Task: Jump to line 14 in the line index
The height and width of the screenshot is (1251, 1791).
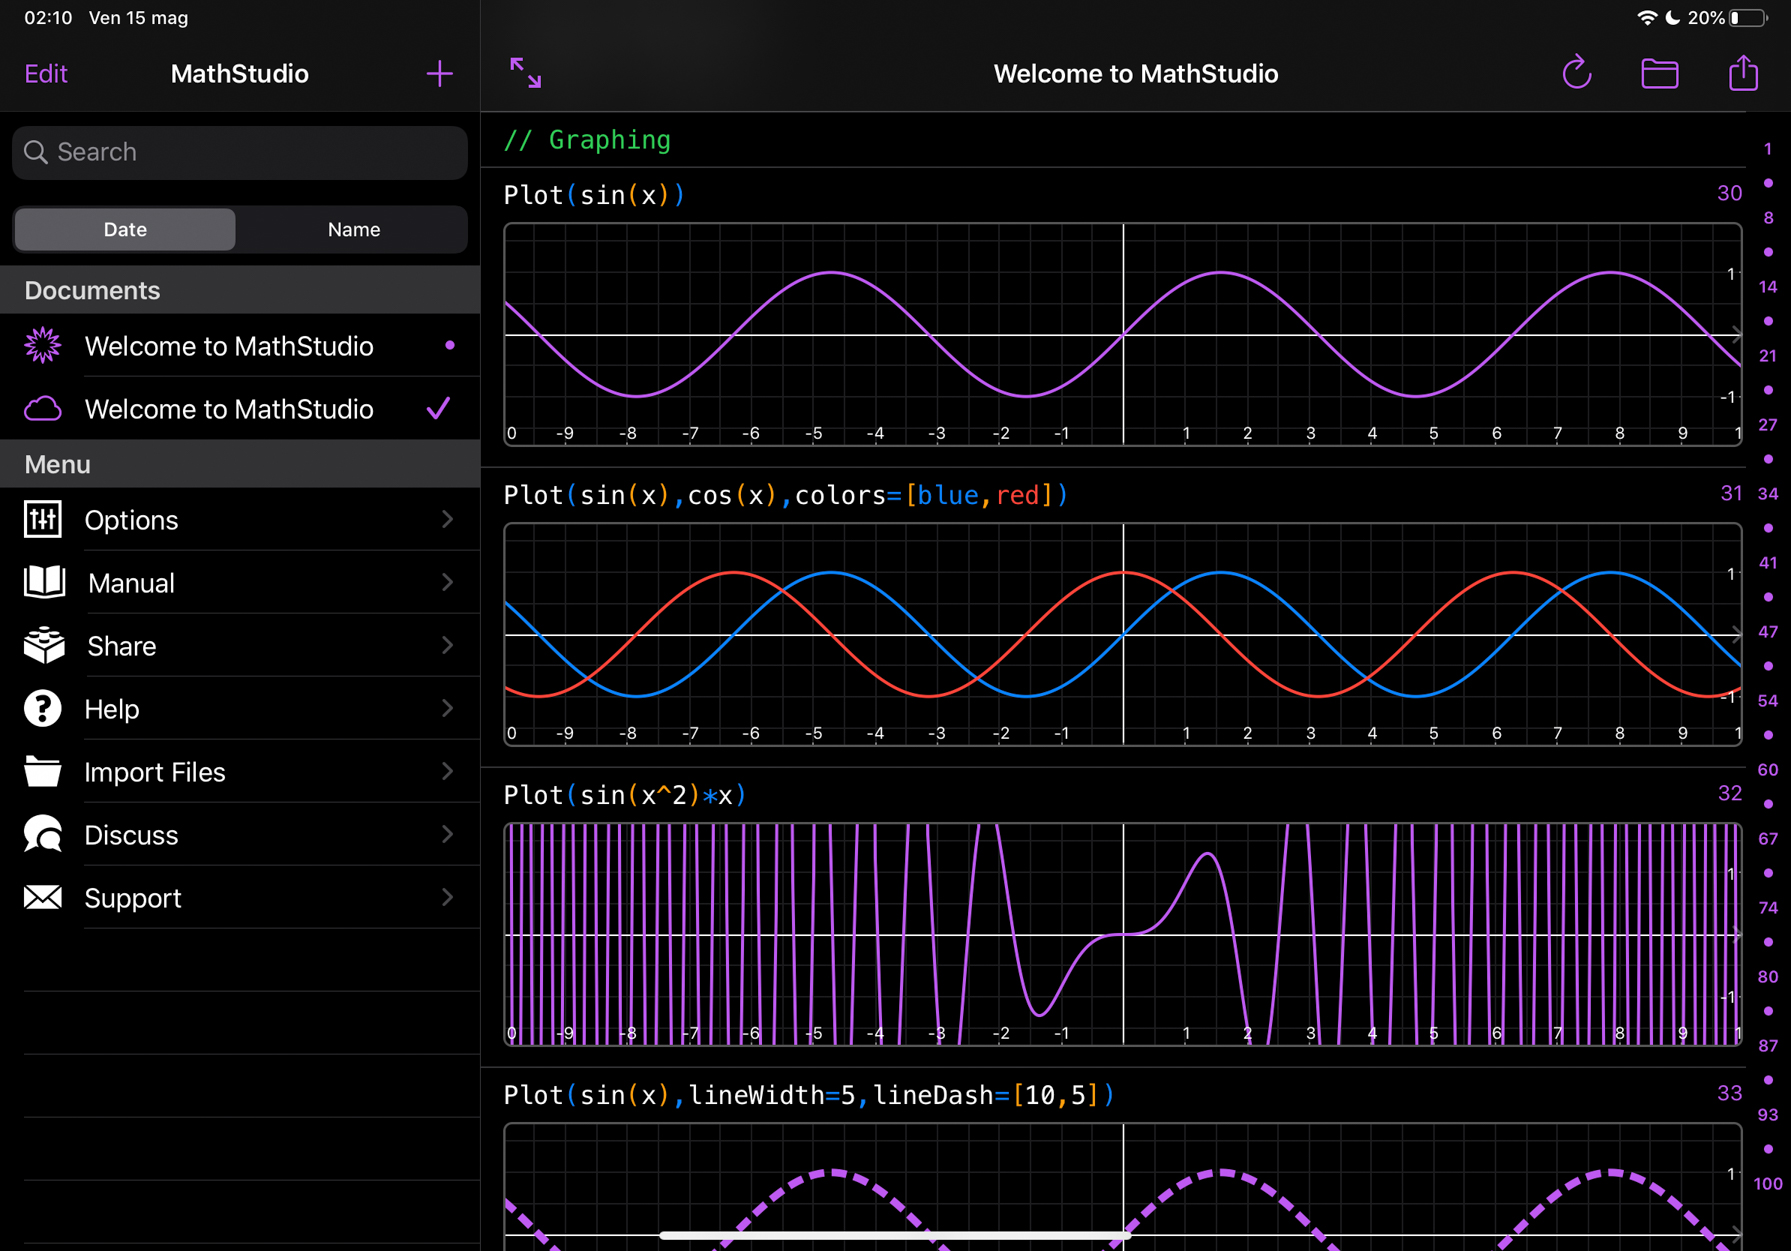Action: (1768, 287)
